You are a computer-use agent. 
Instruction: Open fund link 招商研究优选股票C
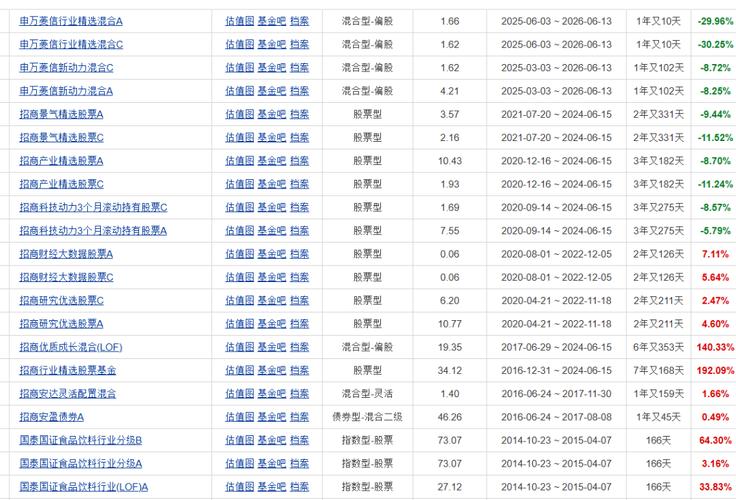tap(61, 300)
